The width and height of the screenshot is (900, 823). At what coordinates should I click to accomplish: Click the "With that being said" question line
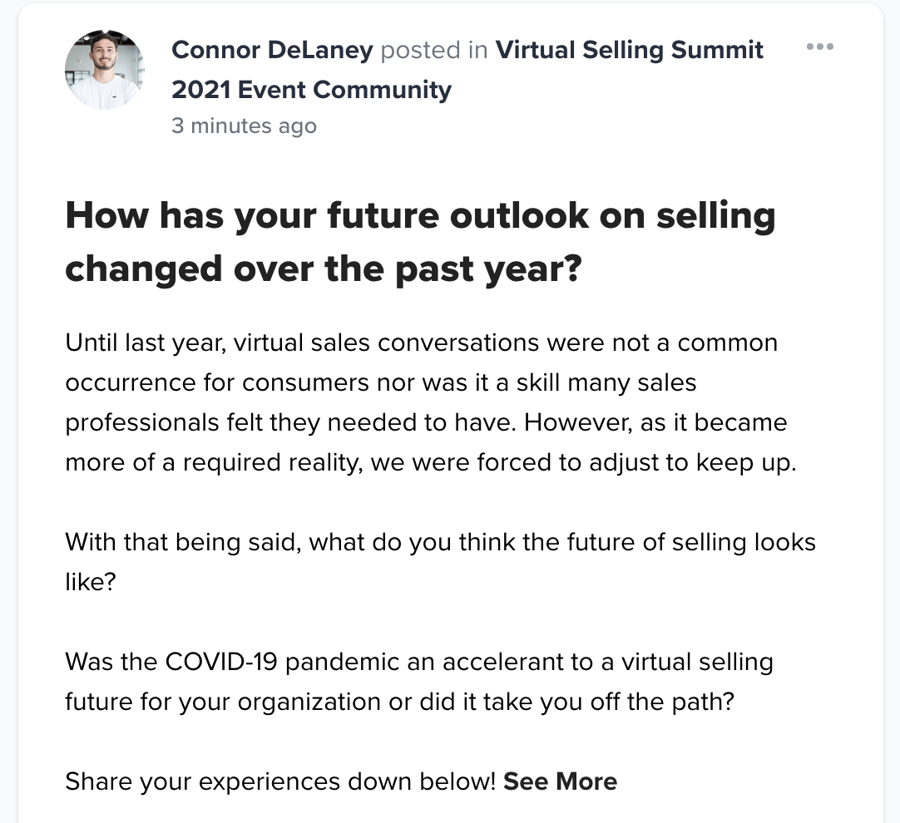[x=440, y=542]
